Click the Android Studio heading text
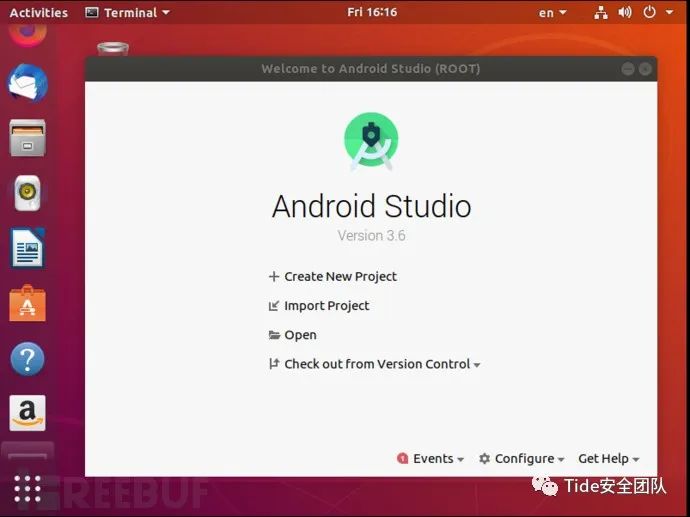Image resolution: width=690 pixels, height=517 pixels. 371,206
